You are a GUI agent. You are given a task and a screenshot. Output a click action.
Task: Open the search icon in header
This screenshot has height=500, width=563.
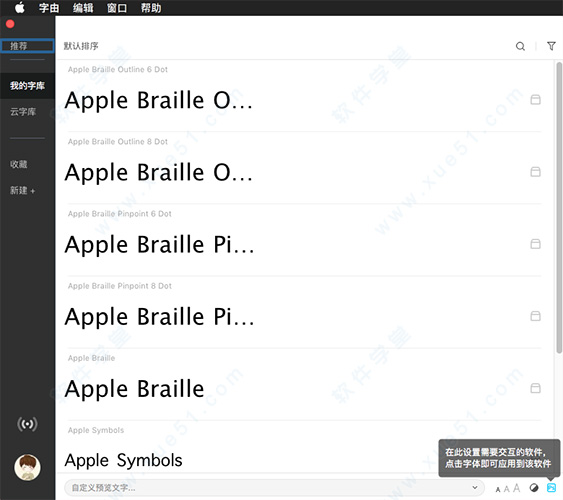tap(520, 46)
